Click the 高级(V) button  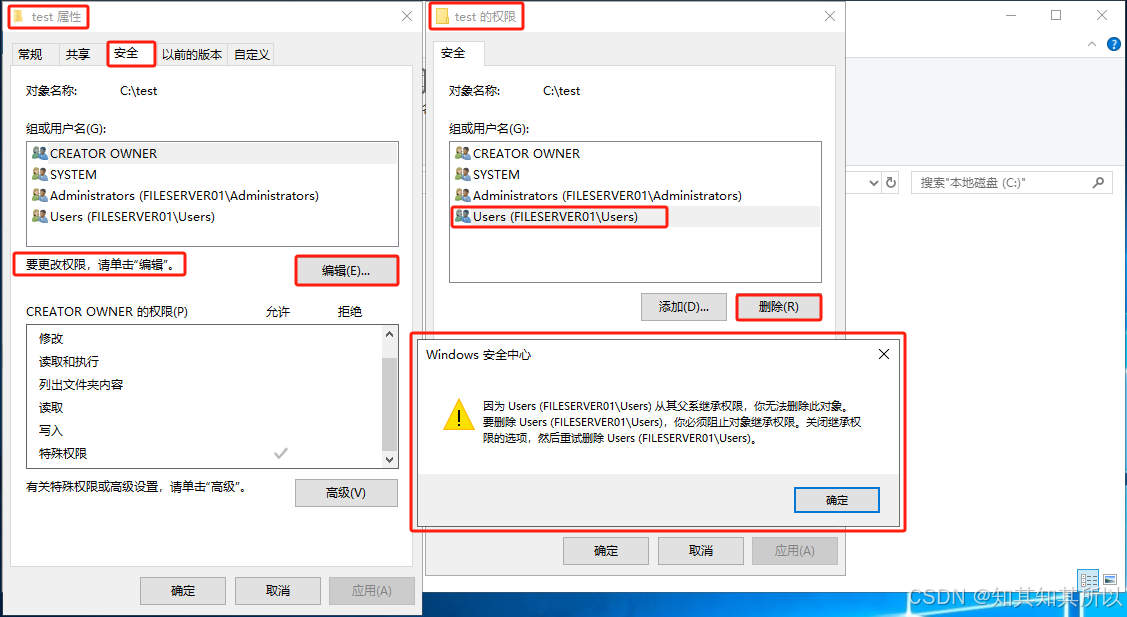click(346, 493)
